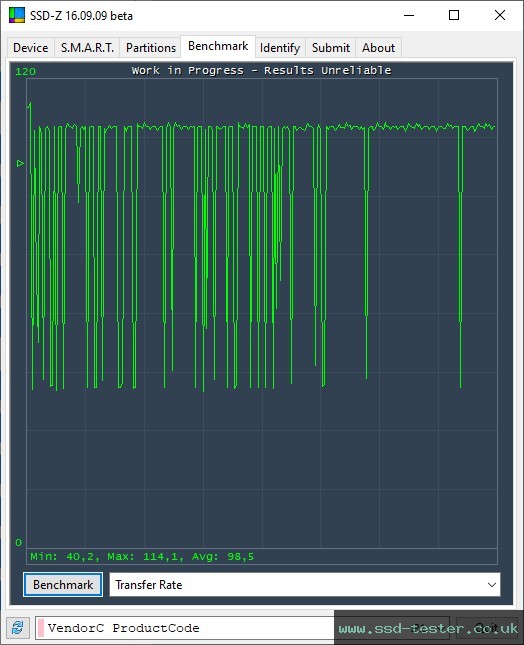Click the Benchmark tab
Screen dimensions: 524x645
(218, 46)
